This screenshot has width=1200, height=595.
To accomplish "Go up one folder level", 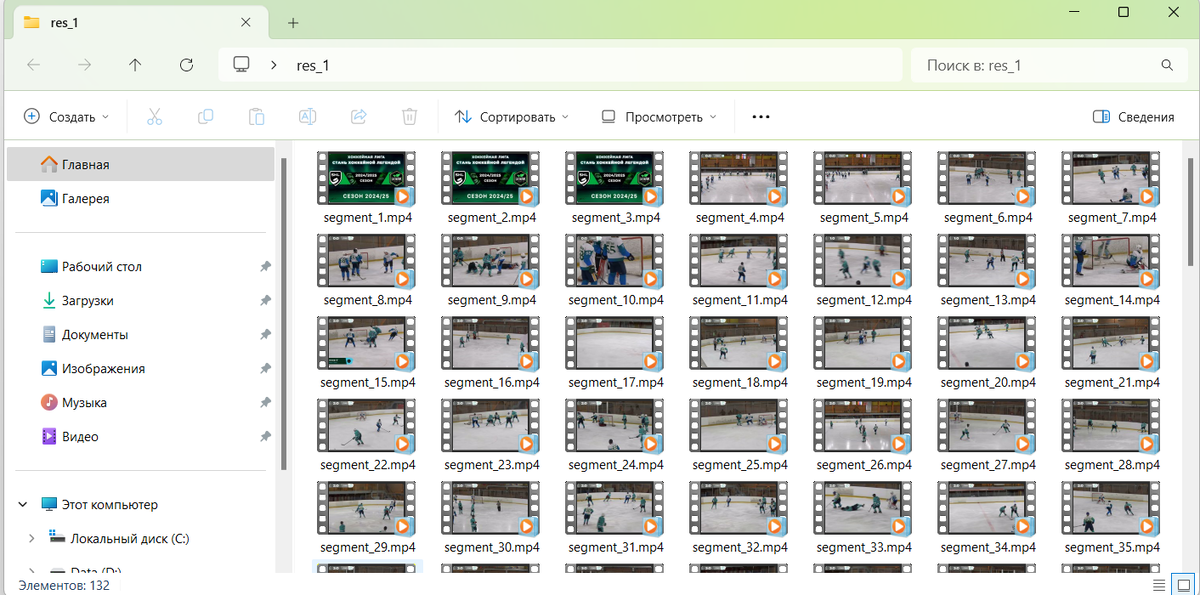I will click(135, 65).
